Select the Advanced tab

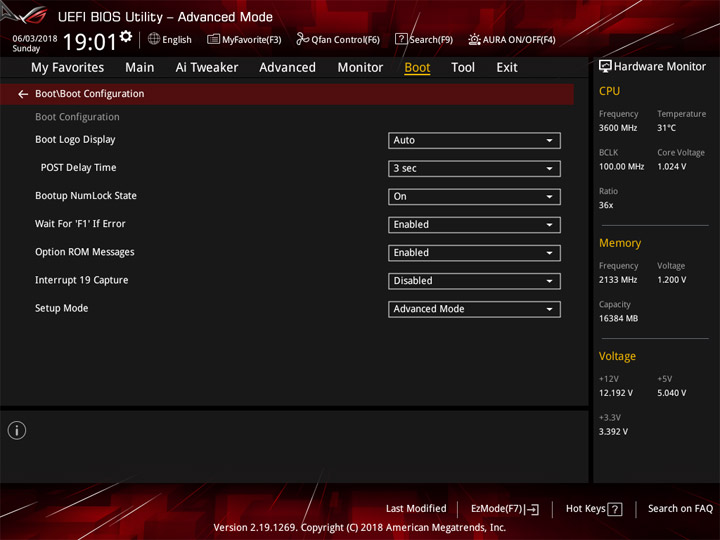[x=287, y=68]
